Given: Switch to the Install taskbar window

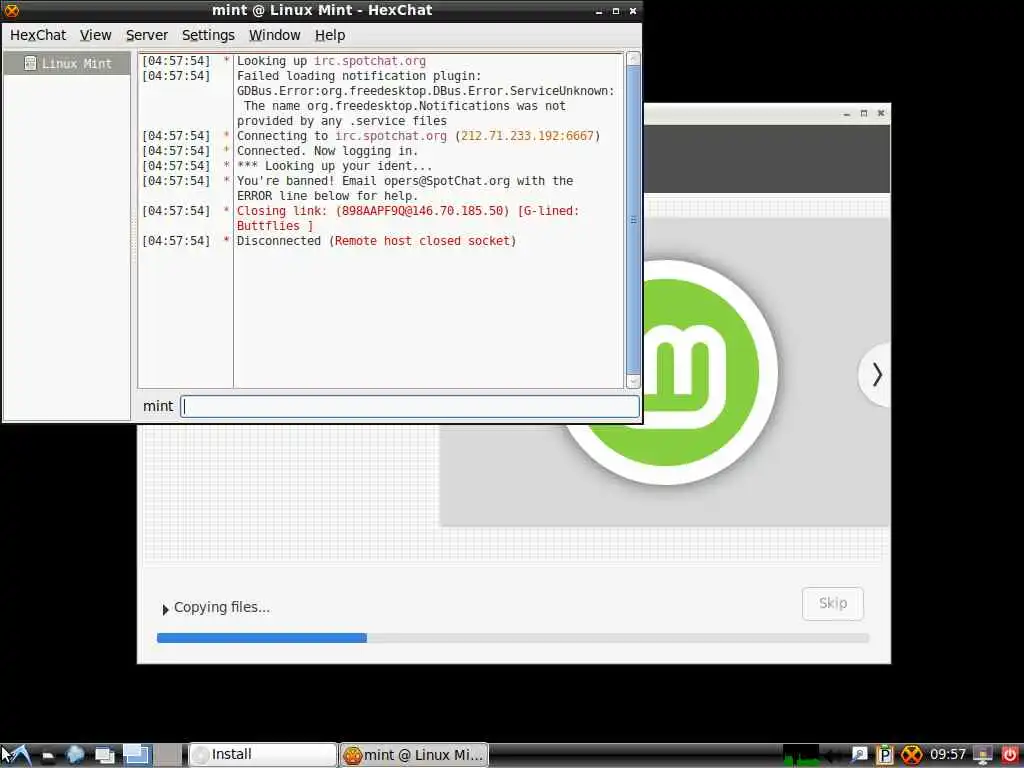Looking at the screenshot, I should 263,754.
